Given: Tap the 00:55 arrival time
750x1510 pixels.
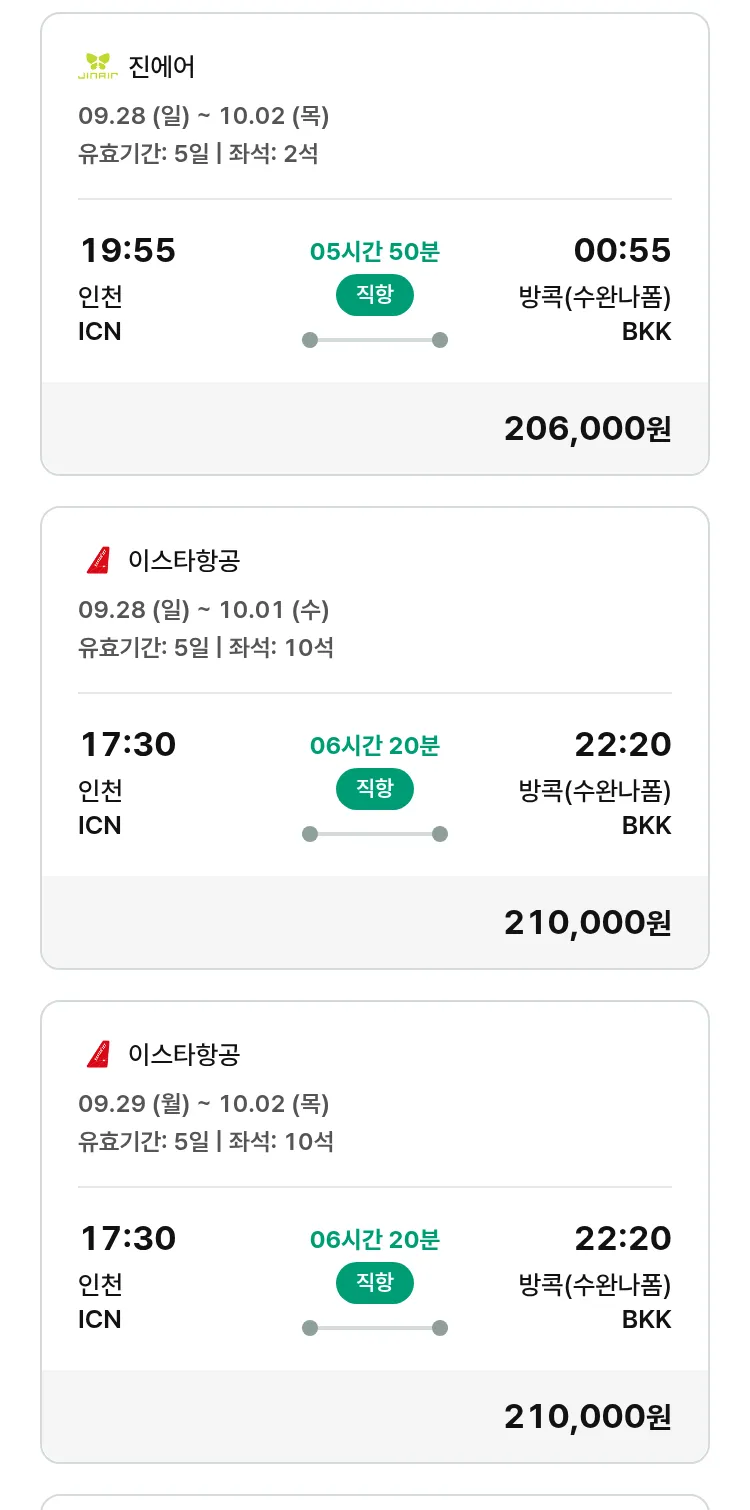Looking at the screenshot, I should 622,250.
